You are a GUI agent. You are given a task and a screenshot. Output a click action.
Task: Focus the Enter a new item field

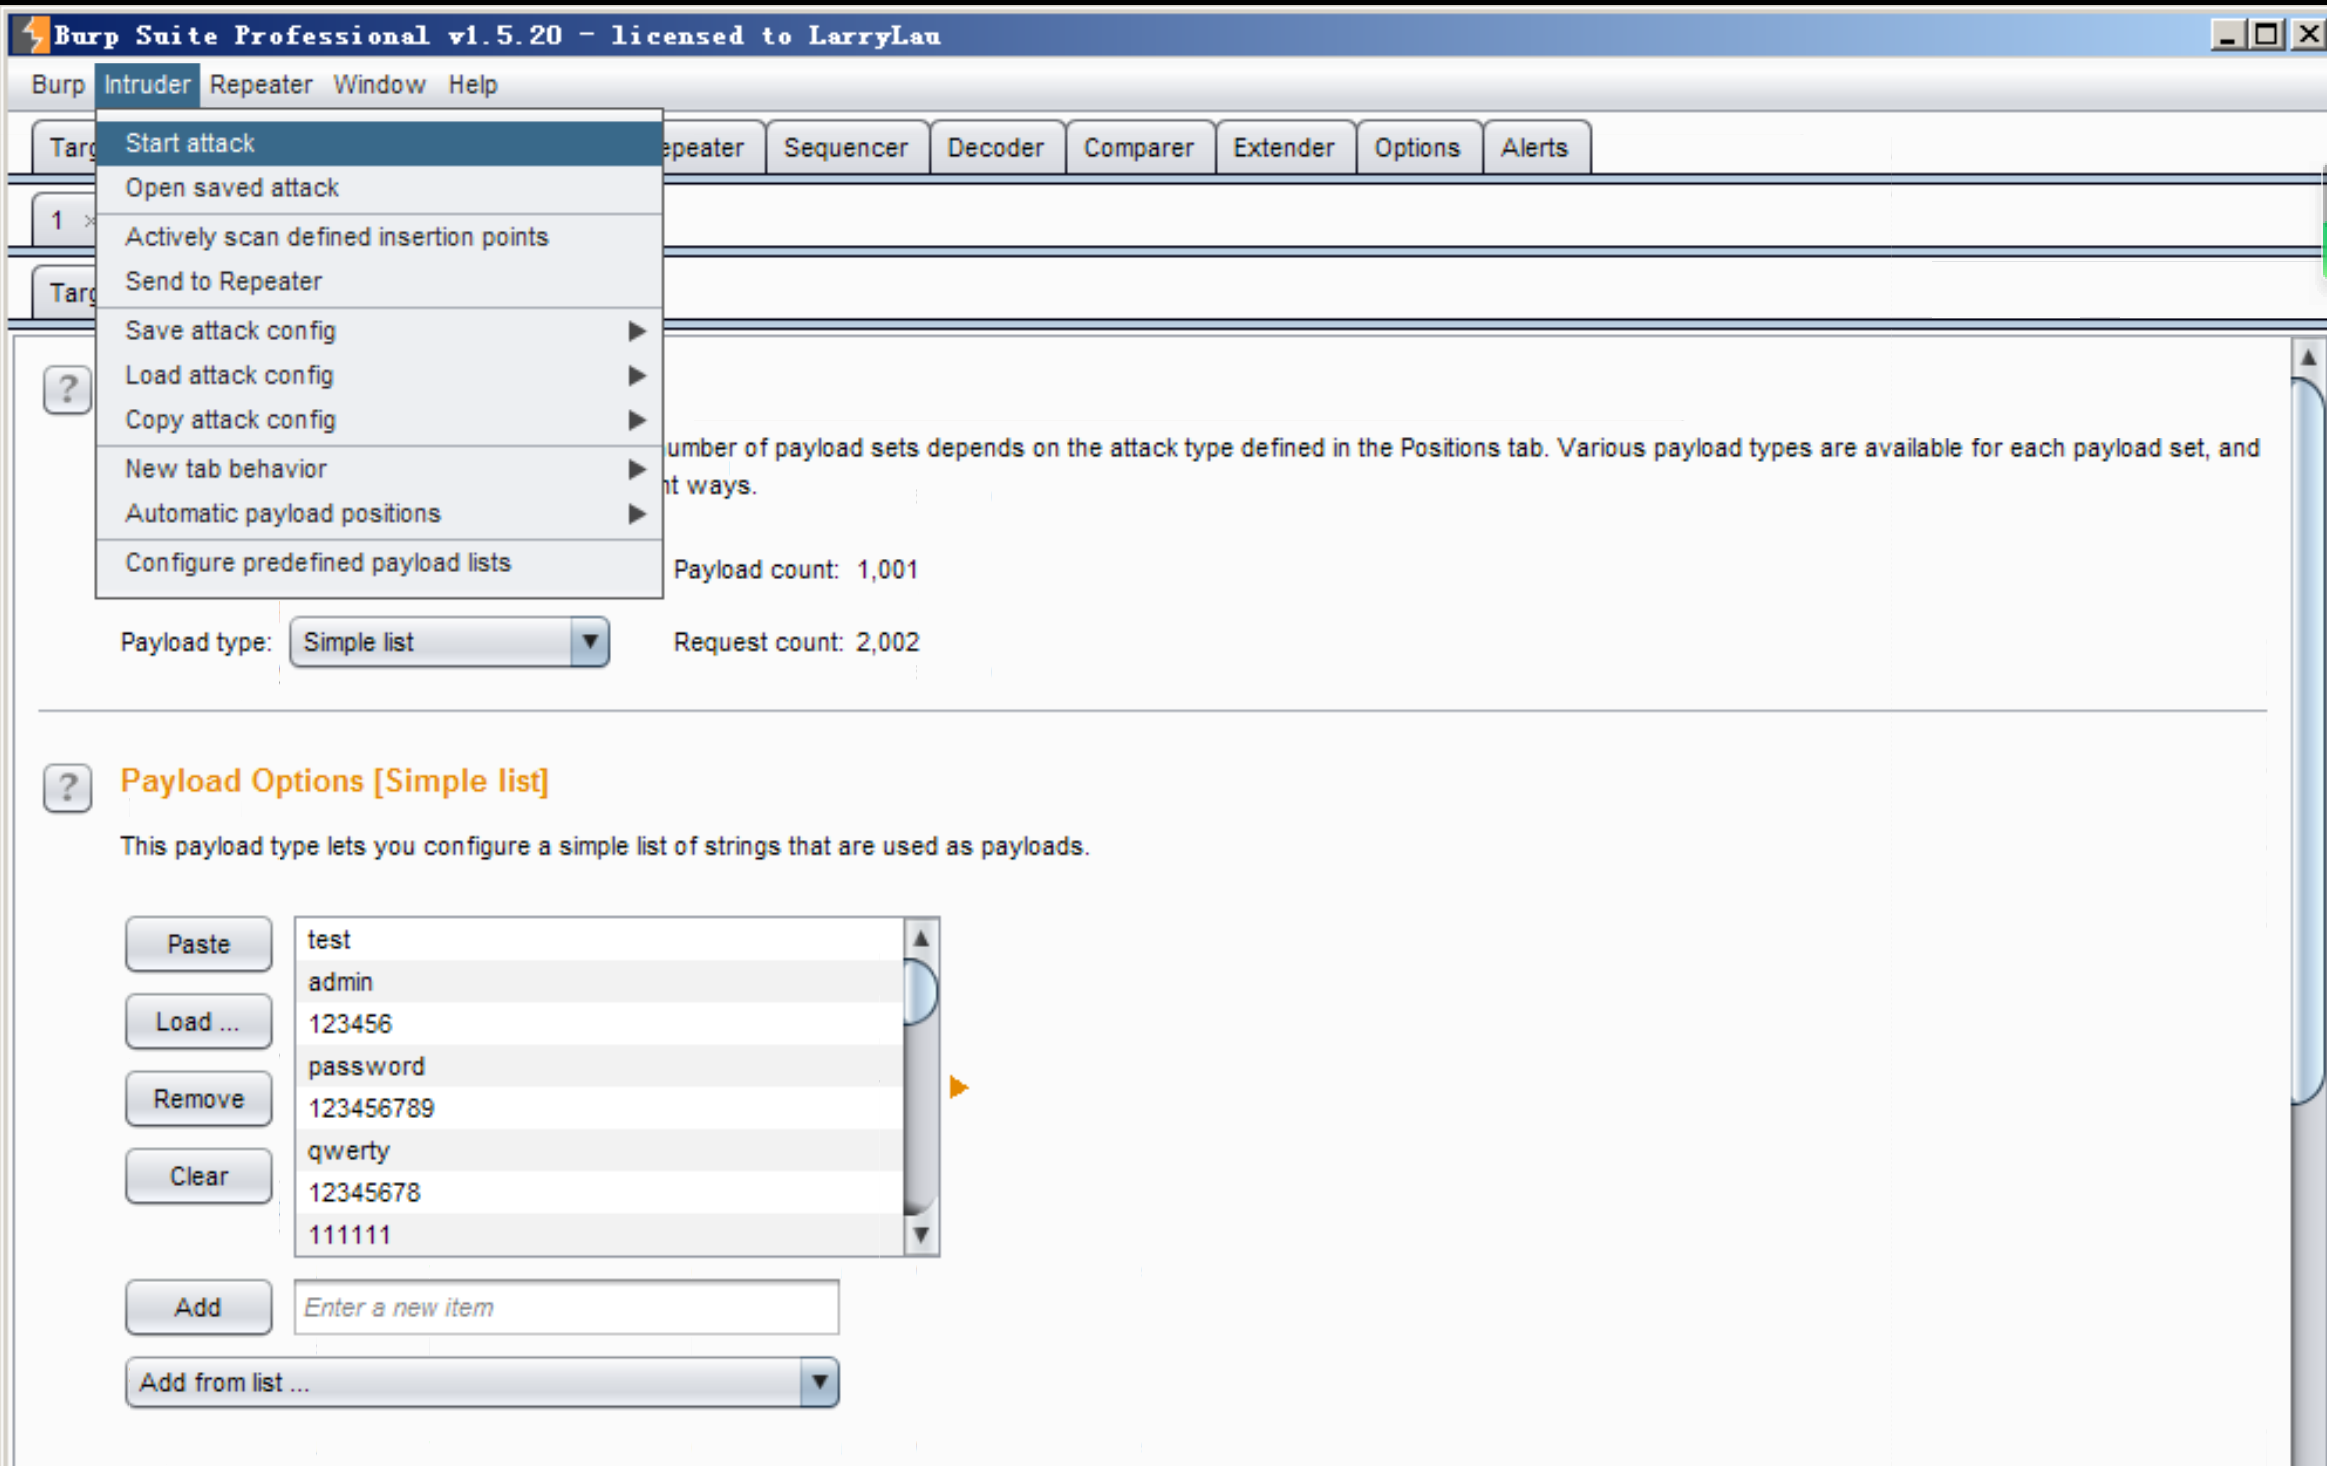tap(566, 1307)
